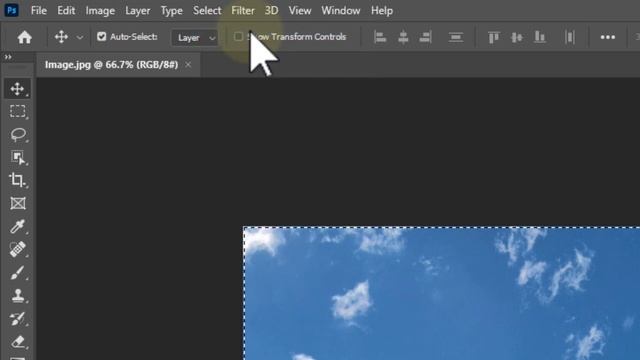640x360 pixels.
Task: Open the Move tool preset picker arrow
Action: [x=80, y=38]
